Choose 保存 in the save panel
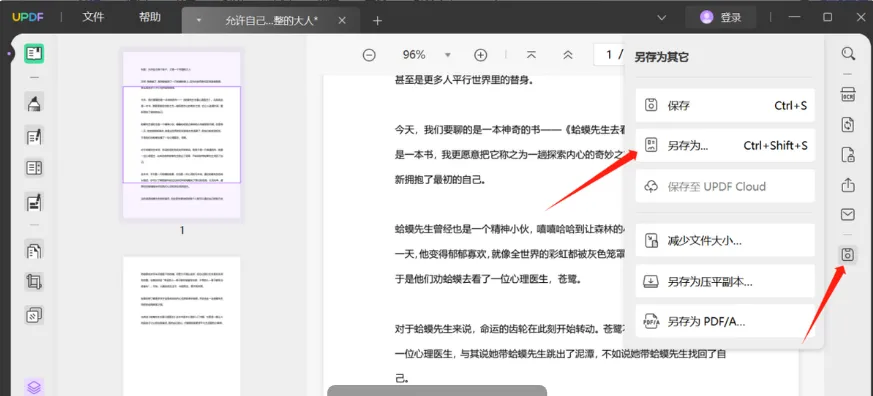This screenshot has height=396, width=873. pos(725,105)
